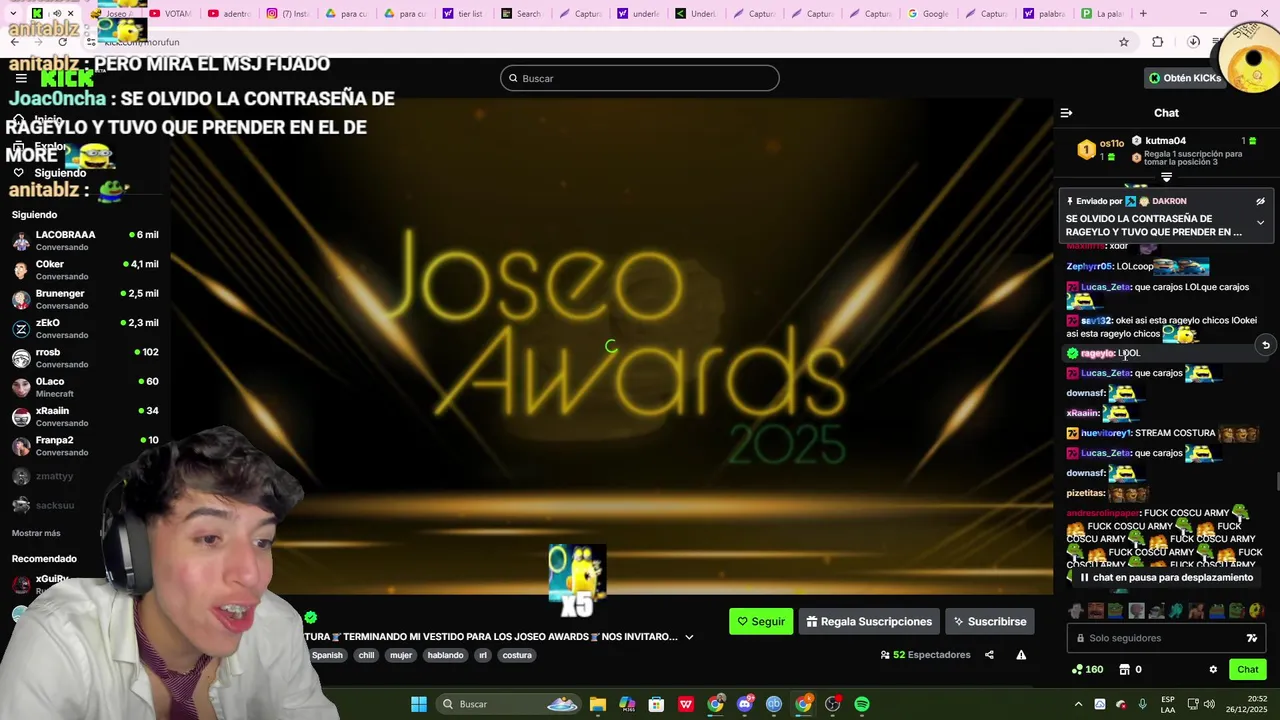Open WPS Office taskbar icon
This screenshot has height=720, width=1280.
coord(686,704)
